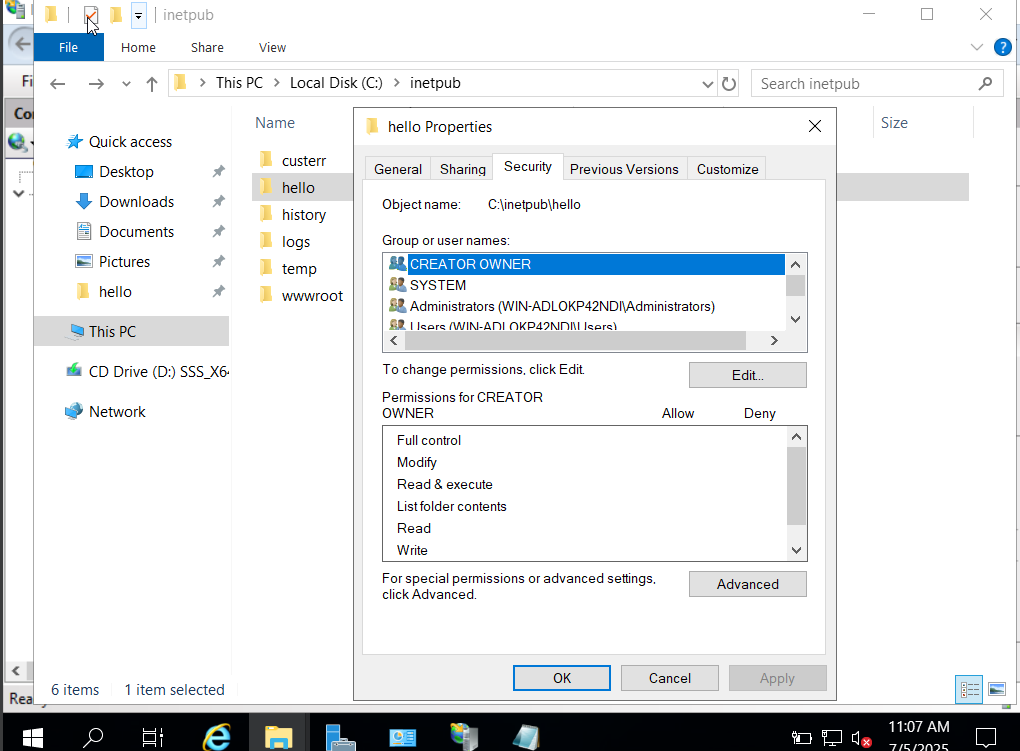Switch to large icons view in status bar

[x=996, y=689]
